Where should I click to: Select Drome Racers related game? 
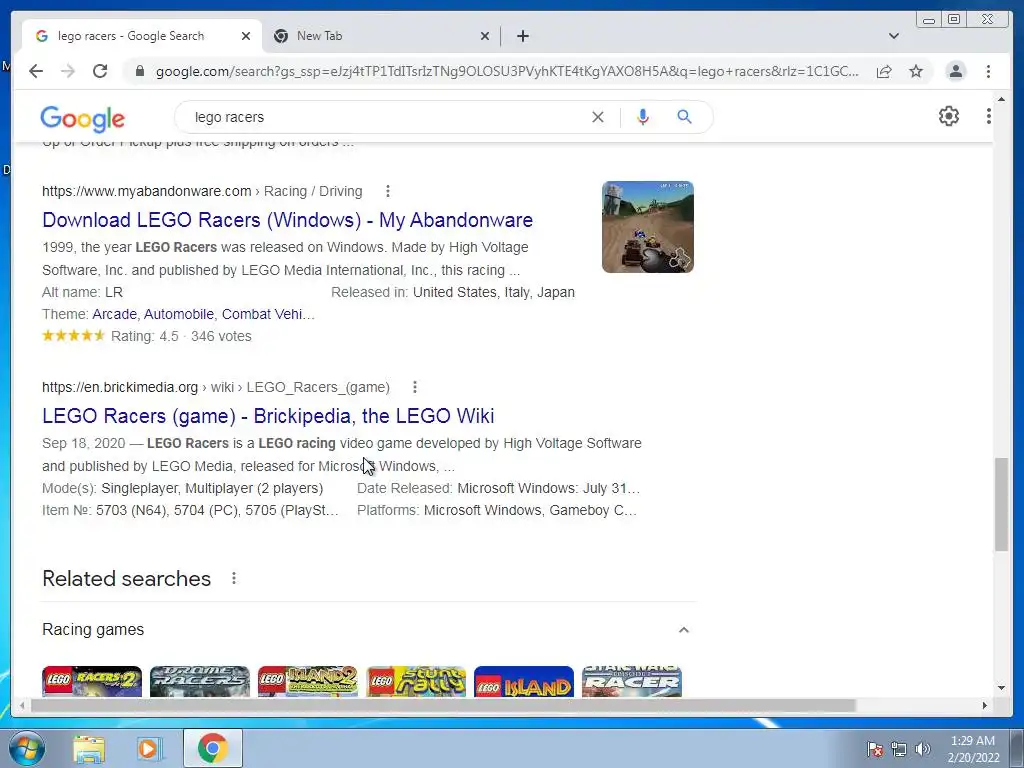point(200,681)
